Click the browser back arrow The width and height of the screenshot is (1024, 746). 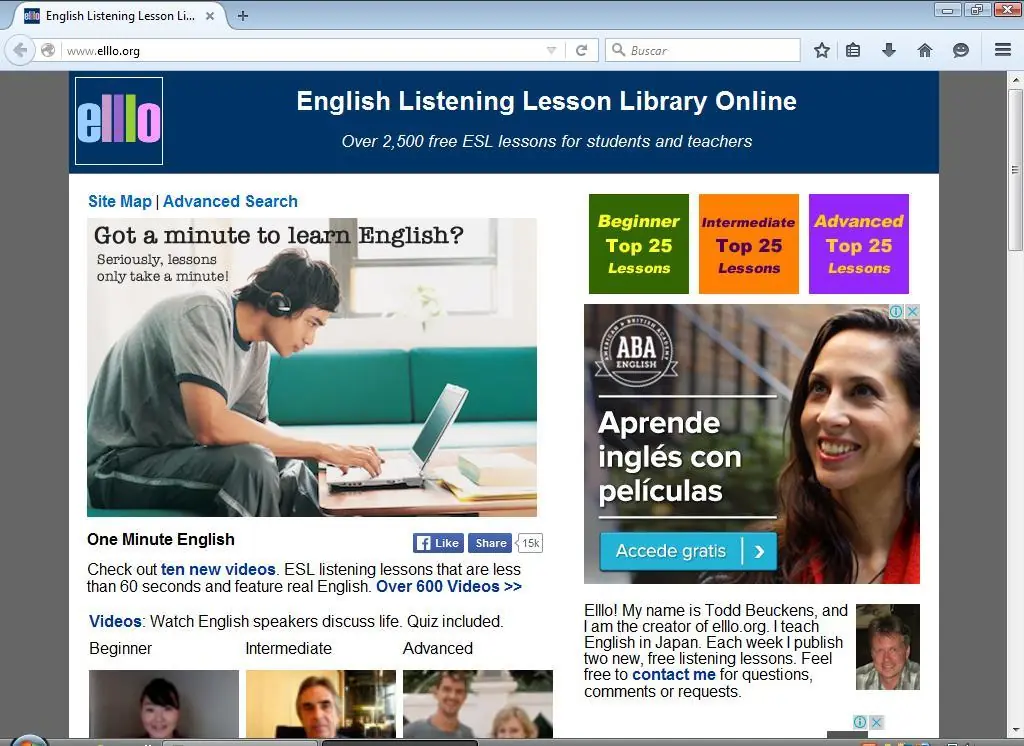click(20, 50)
